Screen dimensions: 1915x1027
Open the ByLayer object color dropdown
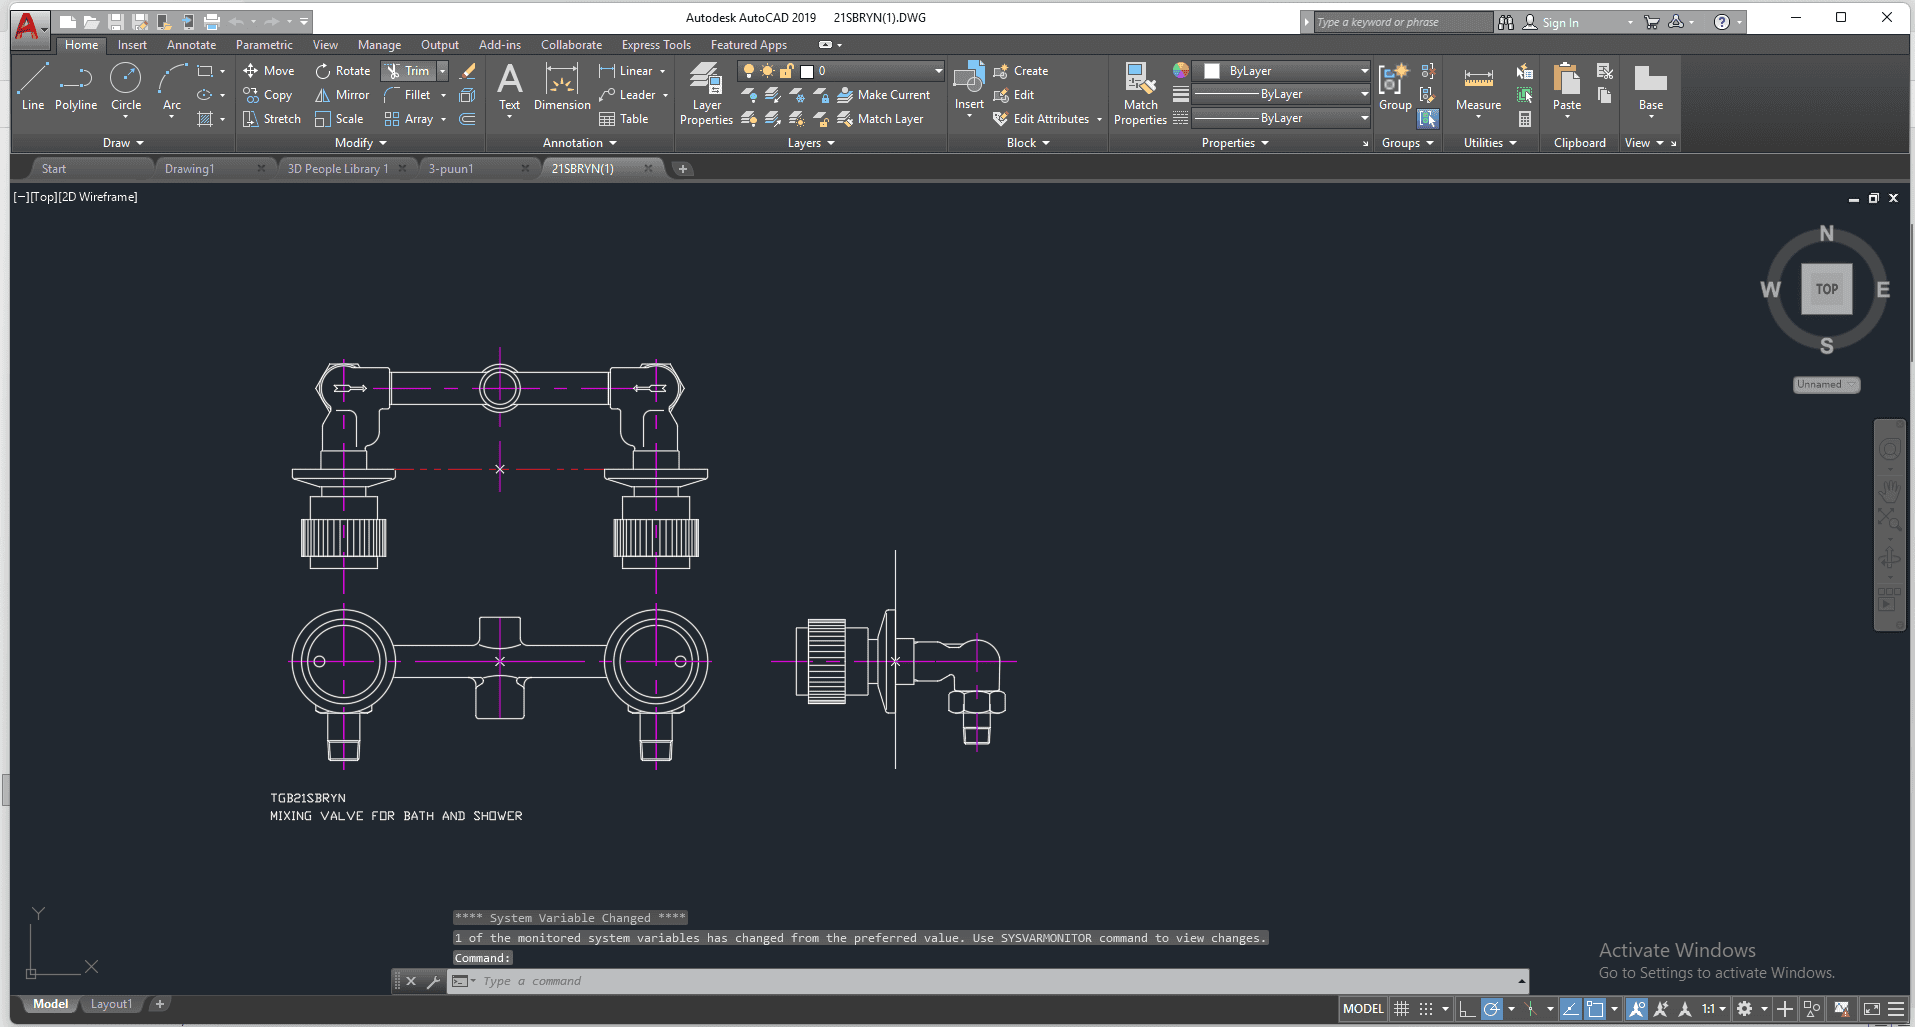1285,71
